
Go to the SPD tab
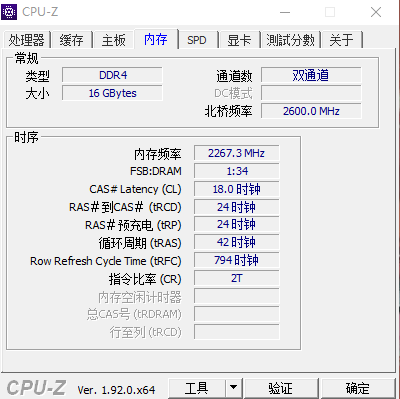tap(197, 40)
